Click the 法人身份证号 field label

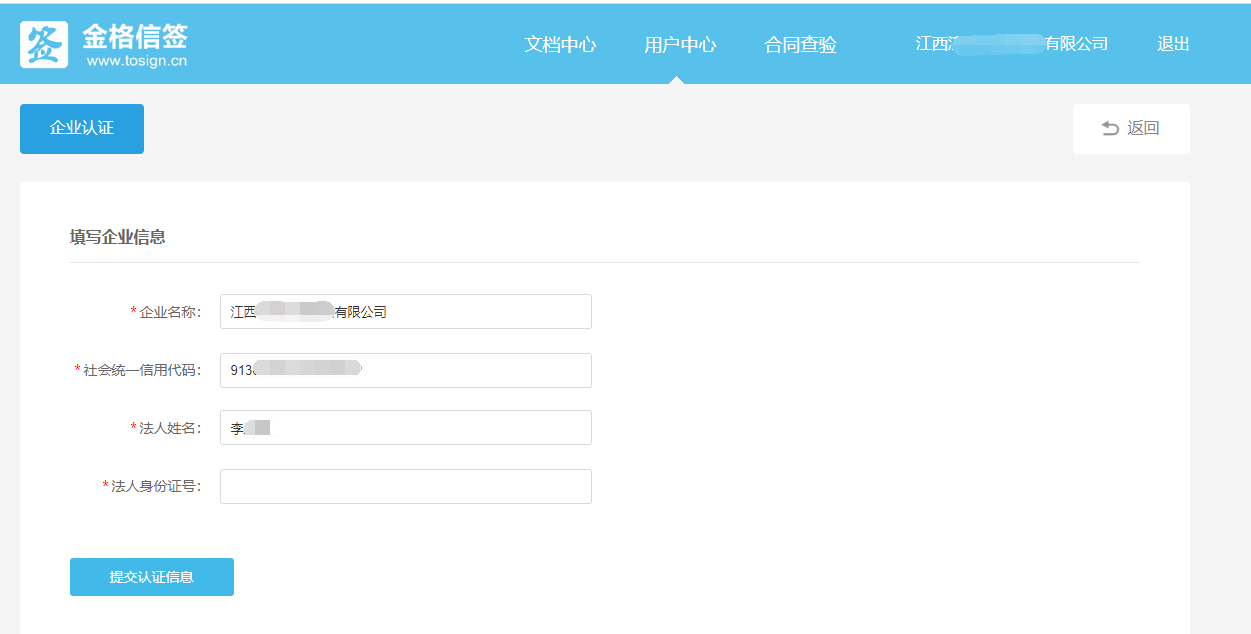[155, 487]
